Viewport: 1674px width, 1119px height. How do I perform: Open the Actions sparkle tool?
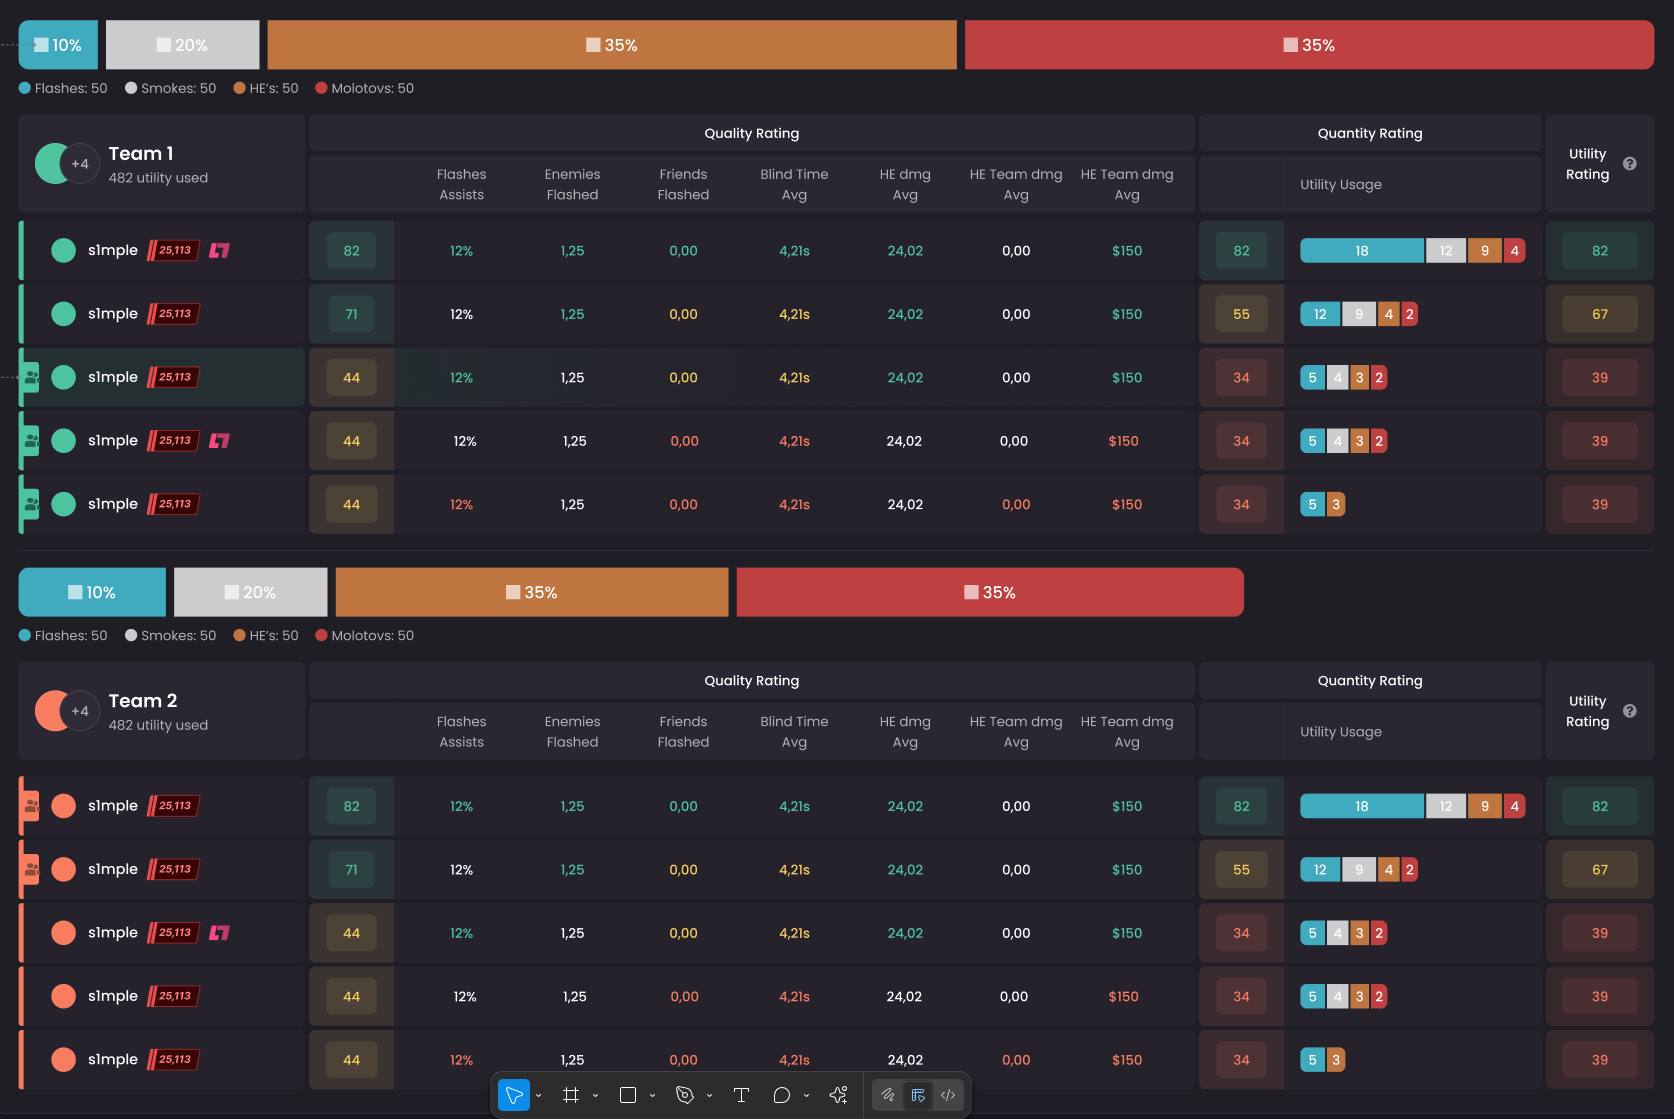tap(838, 1095)
